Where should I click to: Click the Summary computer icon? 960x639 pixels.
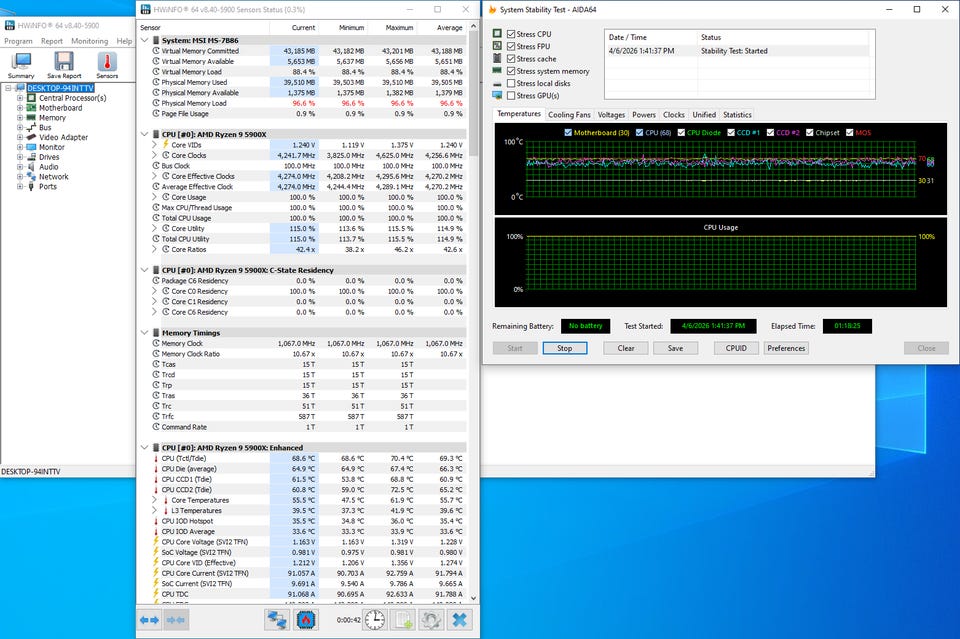21,64
